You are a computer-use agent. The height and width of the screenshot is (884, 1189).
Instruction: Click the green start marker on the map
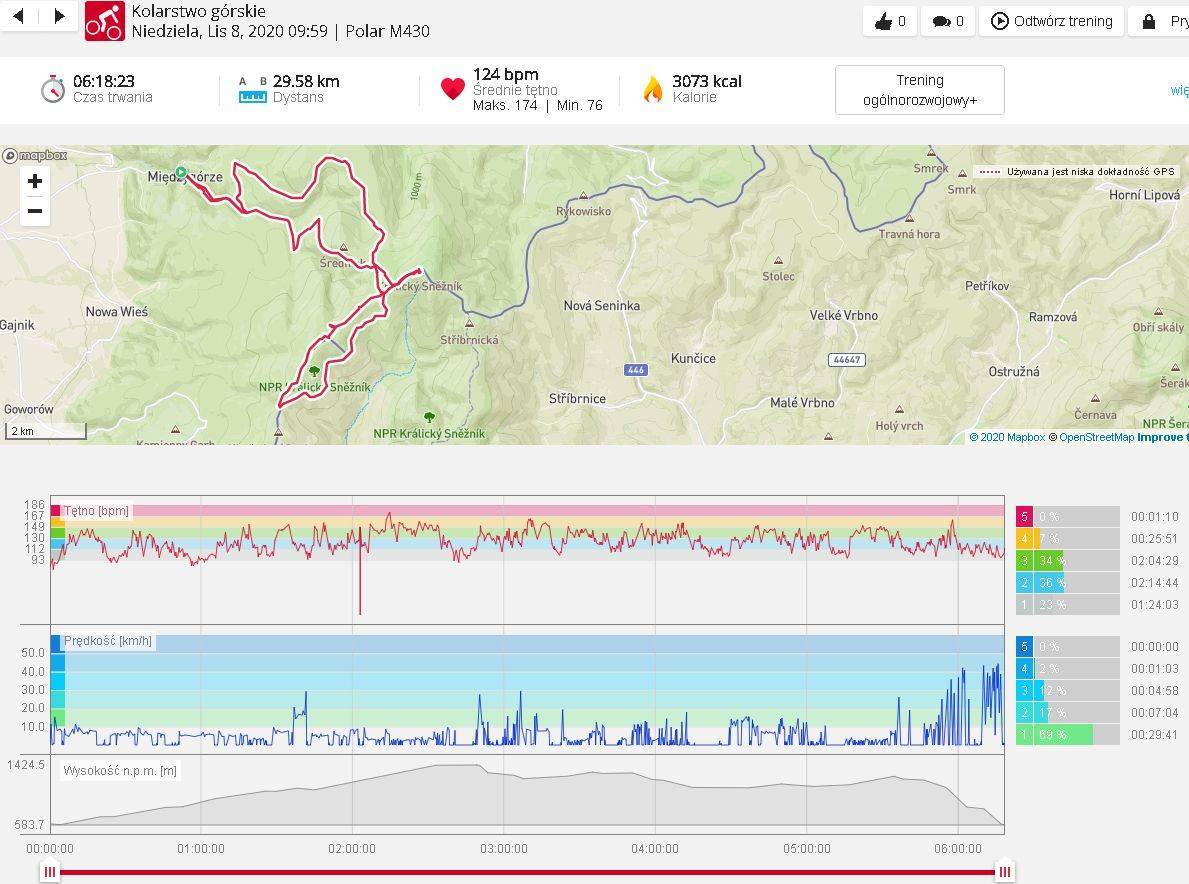coord(181,172)
